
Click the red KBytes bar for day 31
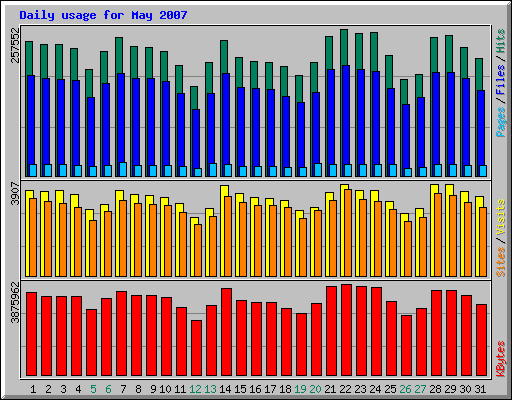(482, 340)
